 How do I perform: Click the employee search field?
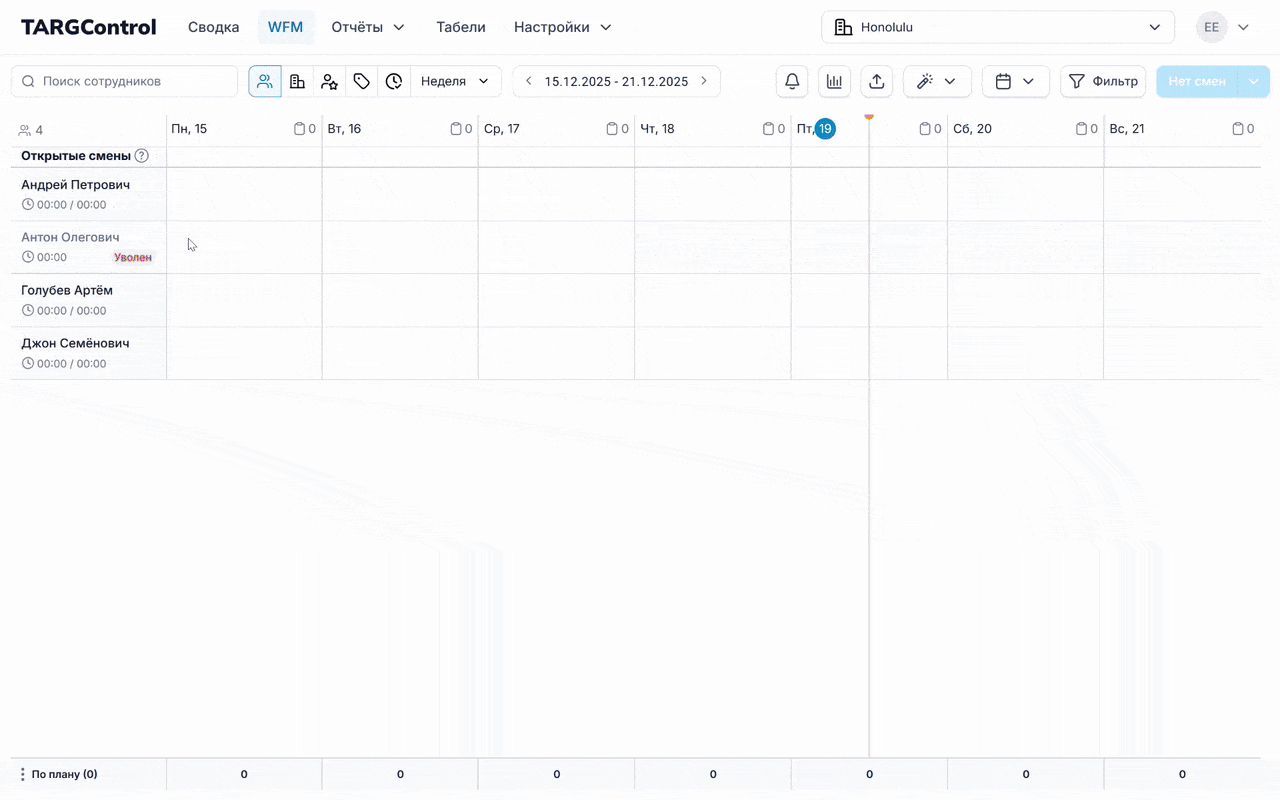(125, 81)
